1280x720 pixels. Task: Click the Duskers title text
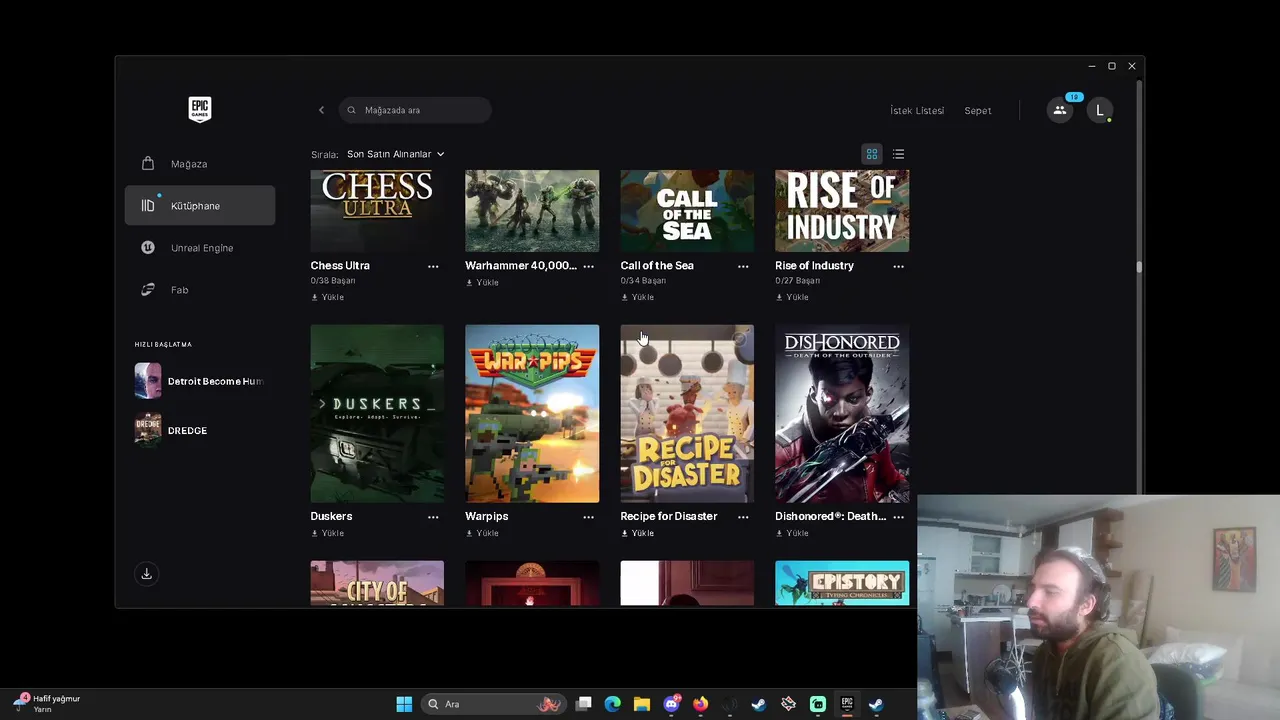[331, 517]
